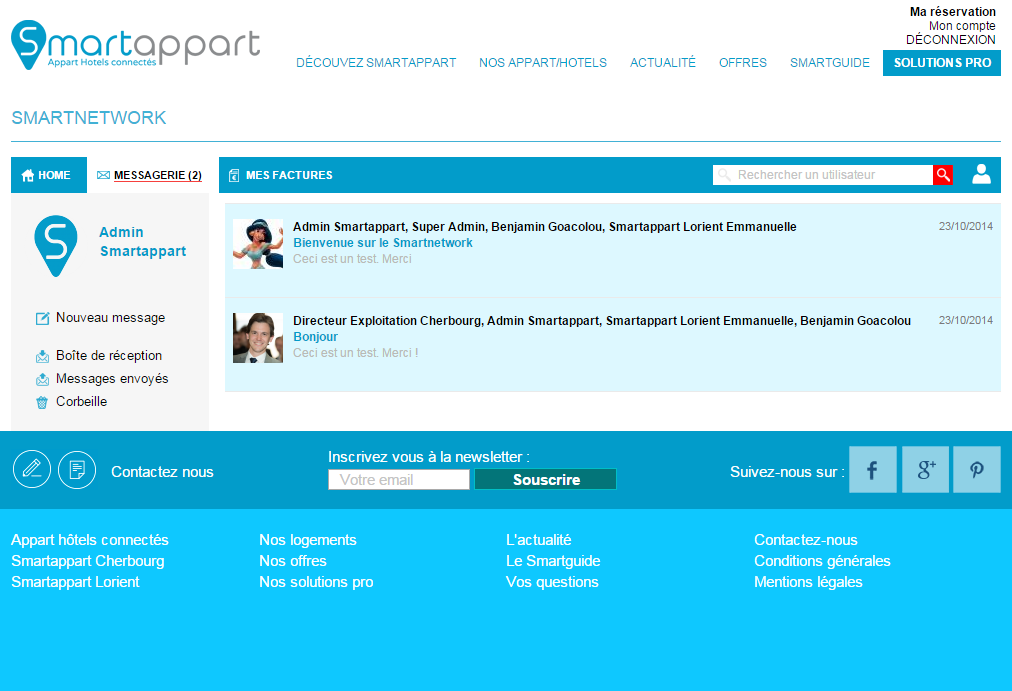Create a Nouveau message
1012x691 pixels.
110,318
